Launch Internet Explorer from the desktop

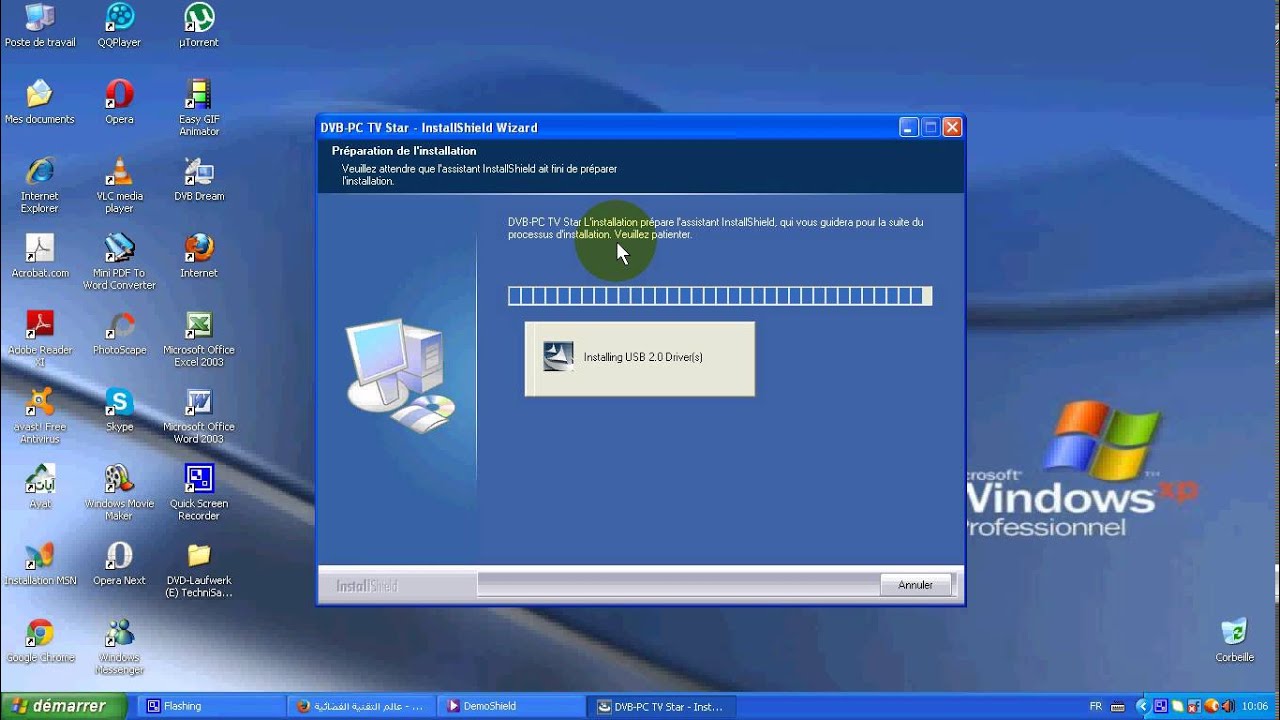coord(39,186)
